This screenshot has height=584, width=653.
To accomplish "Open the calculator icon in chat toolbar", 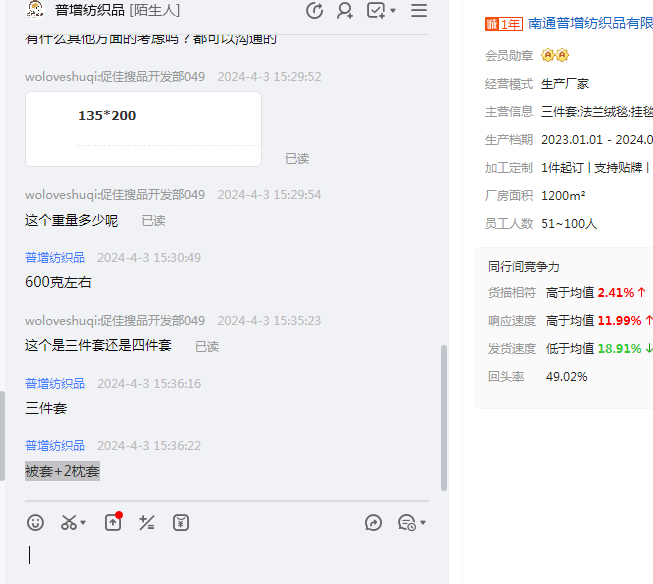I will coord(147,522).
